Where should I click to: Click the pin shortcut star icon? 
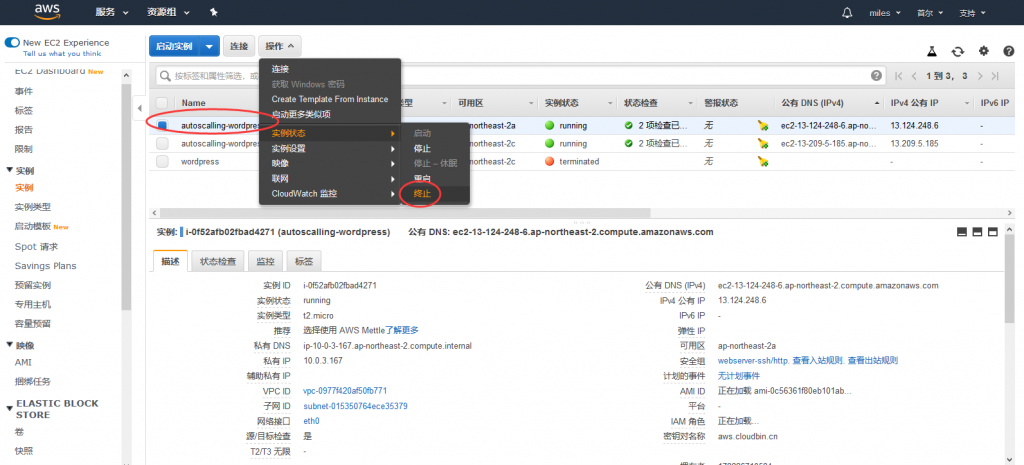point(214,12)
